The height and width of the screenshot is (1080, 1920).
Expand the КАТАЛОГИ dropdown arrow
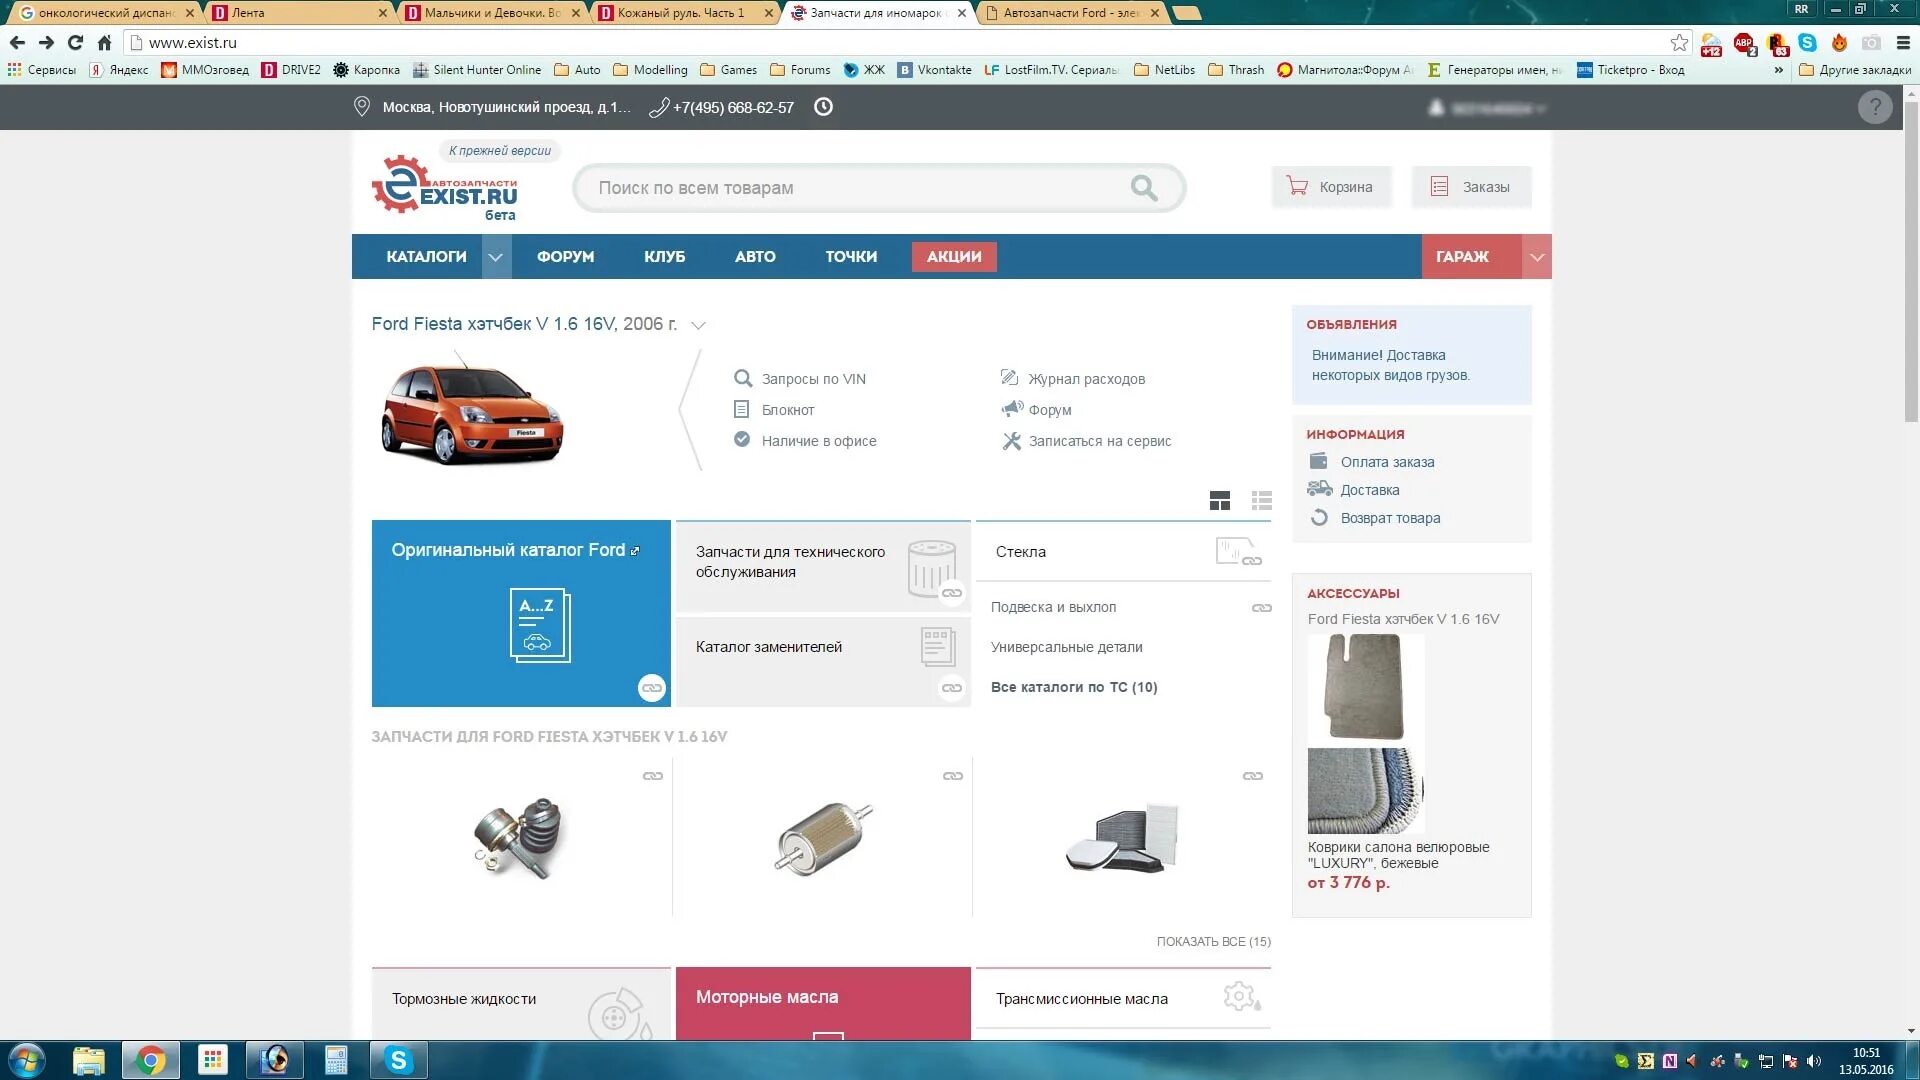tap(496, 257)
